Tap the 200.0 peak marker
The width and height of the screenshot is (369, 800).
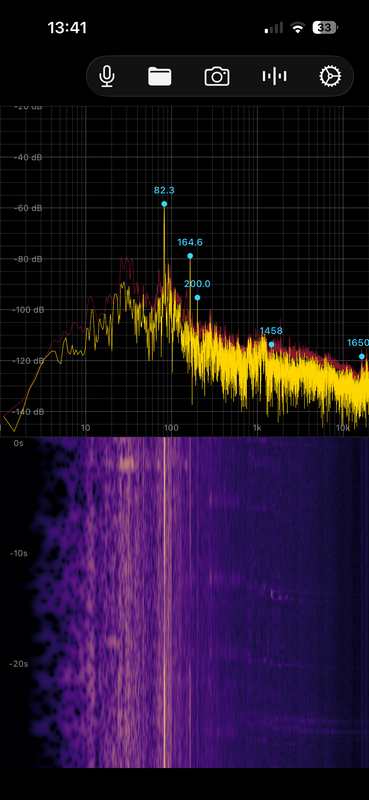(197, 297)
